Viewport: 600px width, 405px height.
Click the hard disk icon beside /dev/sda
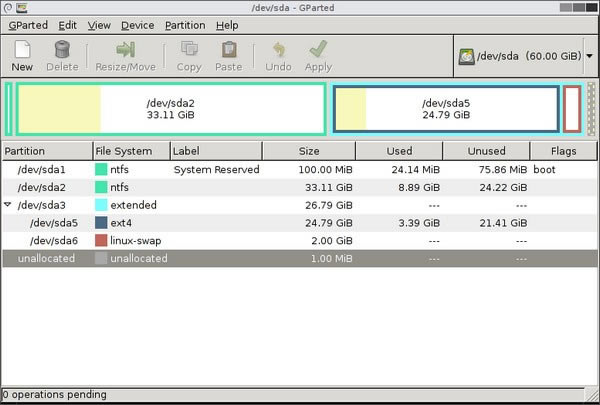click(x=466, y=57)
